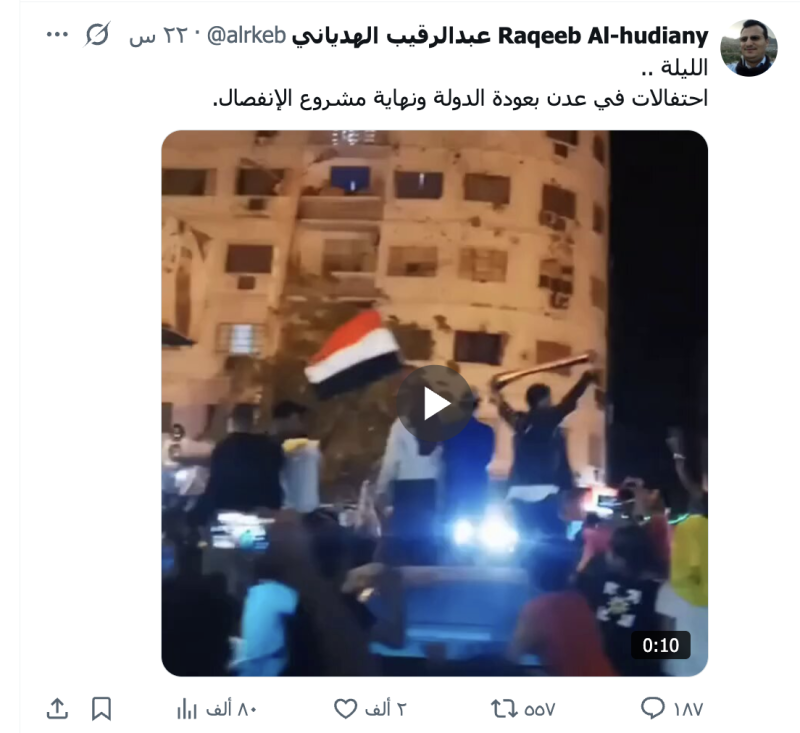
Task: Click the share upload-arrow icon
Action: coord(57,709)
